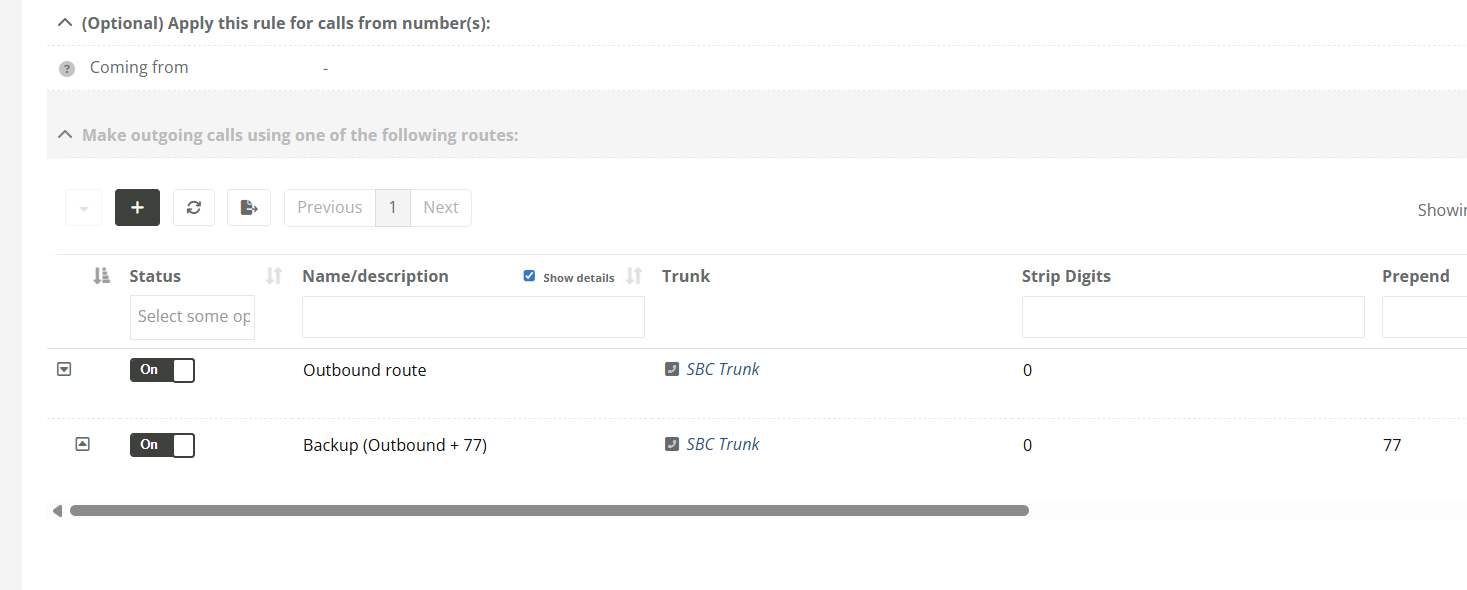This screenshot has width=1467, height=590.
Task: Move Backup route up with arrow icon
Action: [83, 444]
